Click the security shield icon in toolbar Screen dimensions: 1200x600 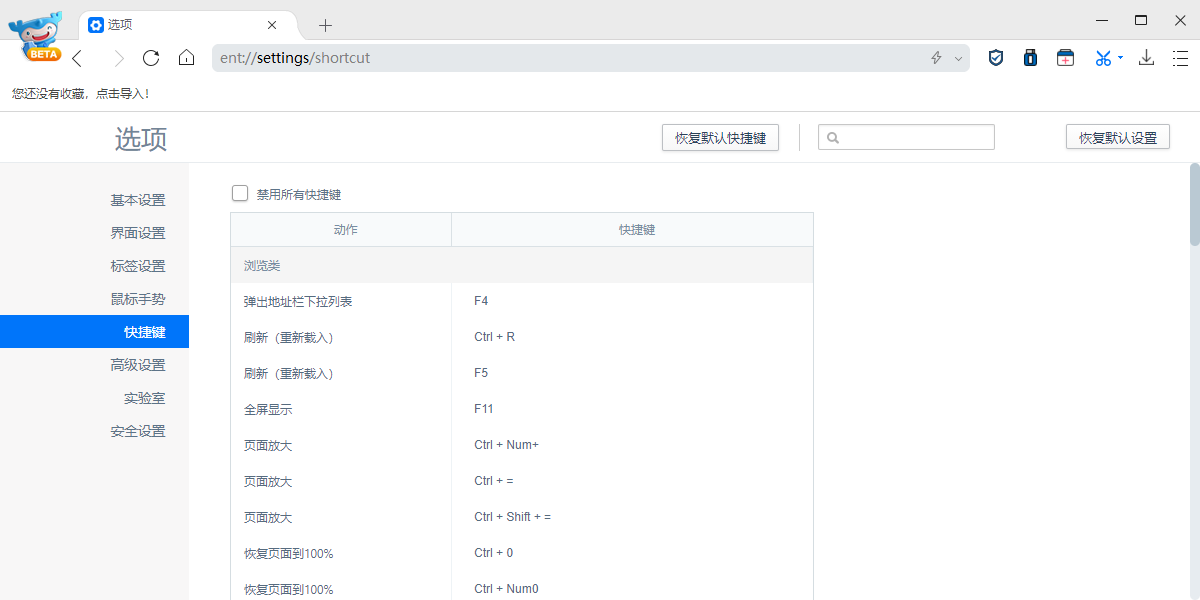[x=995, y=58]
